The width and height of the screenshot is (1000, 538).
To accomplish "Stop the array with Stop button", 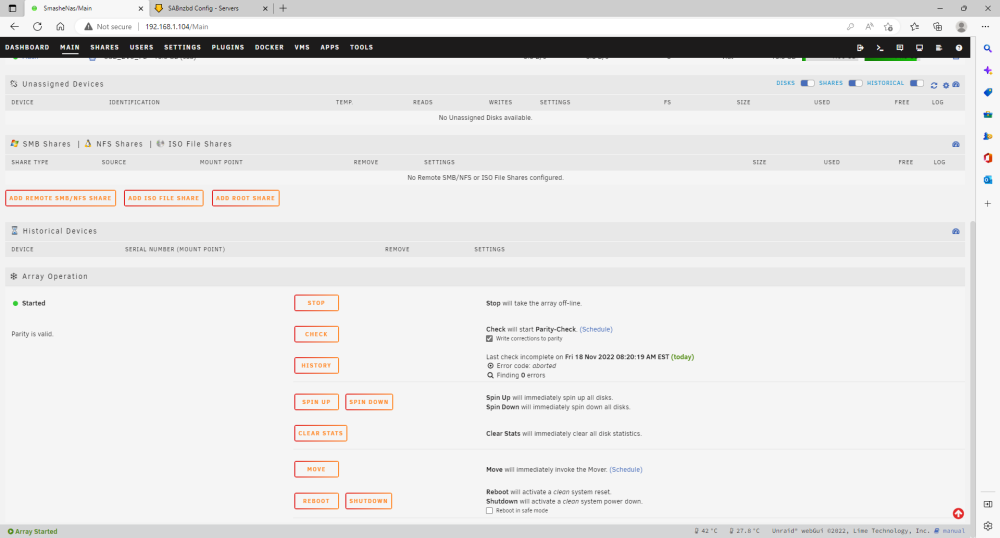I will pos(316,303).
